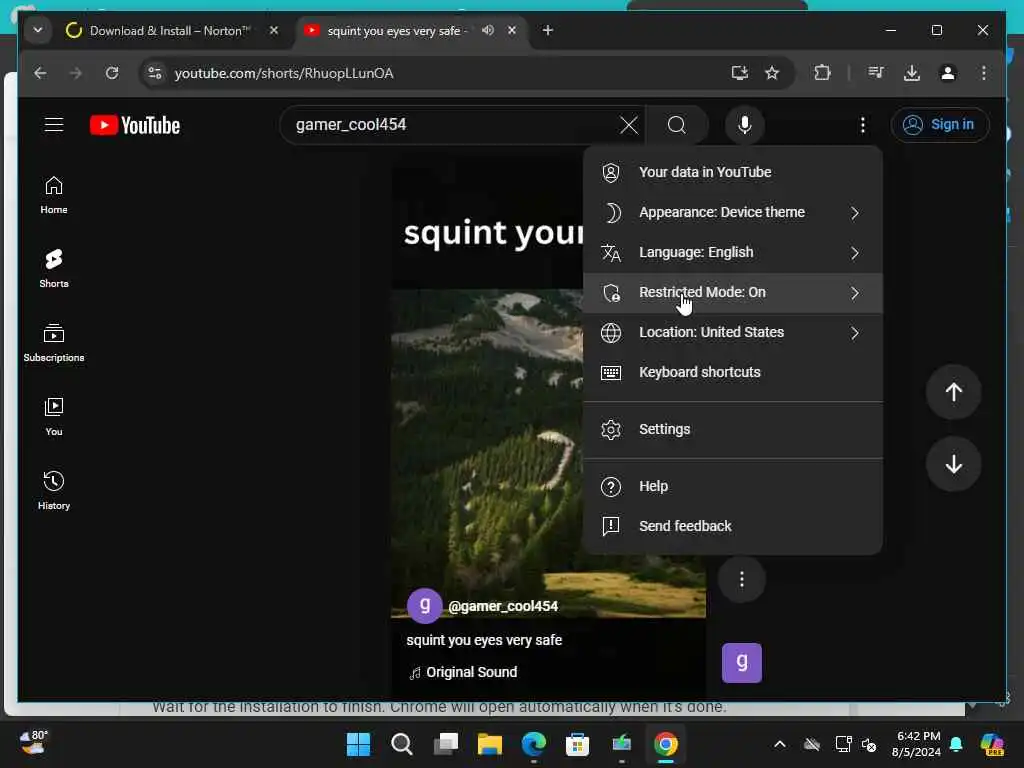
Task: Go to next short with down arrow
Action: coord(953,464)
